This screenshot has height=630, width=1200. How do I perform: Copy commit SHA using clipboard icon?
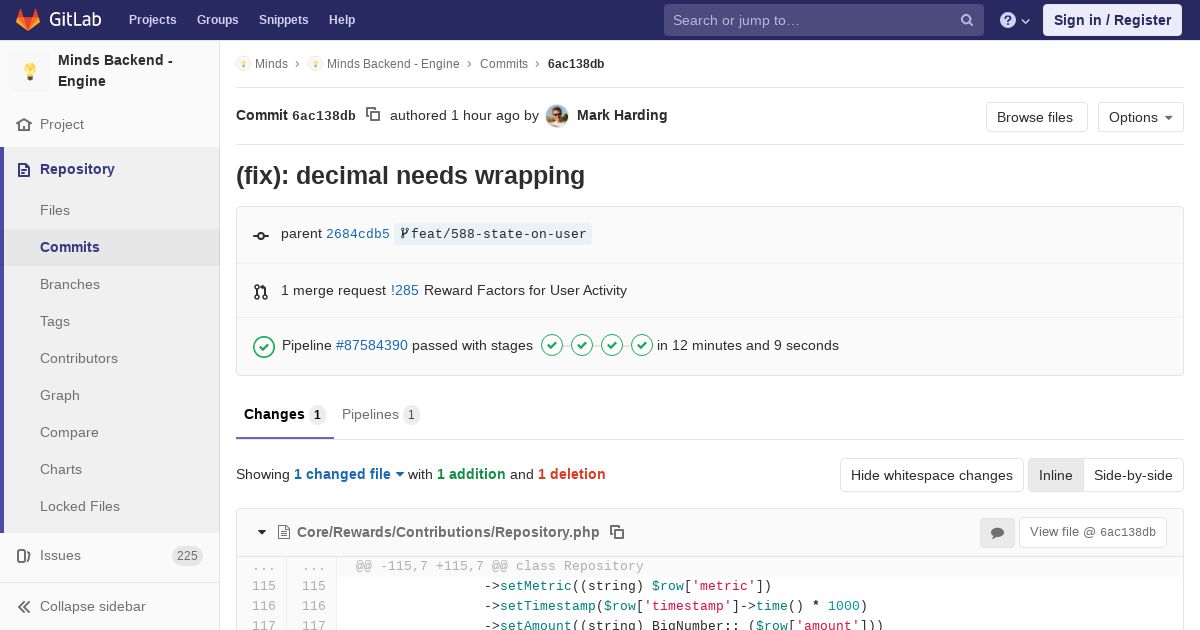pos(373,115)
